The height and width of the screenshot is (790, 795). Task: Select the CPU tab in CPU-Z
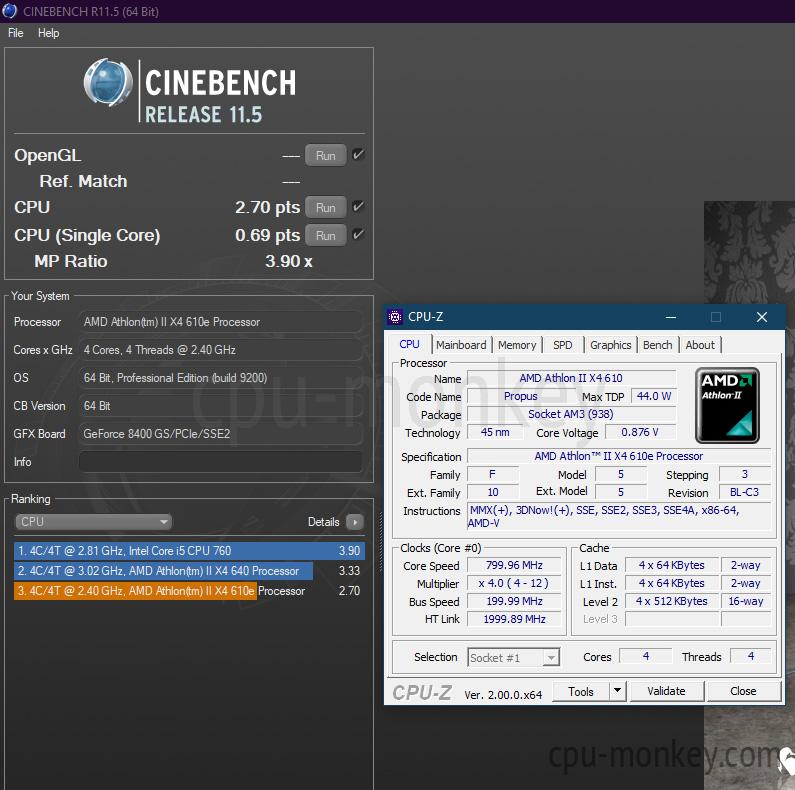[x=409, y=344]
